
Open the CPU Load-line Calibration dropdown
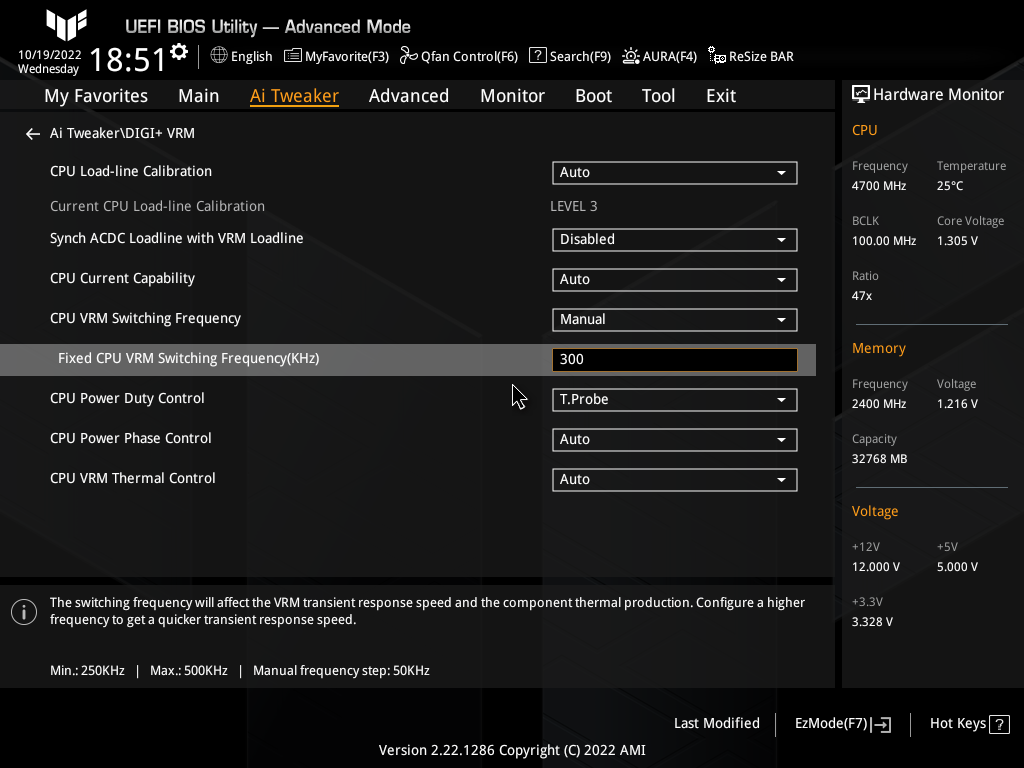point(674,172)
